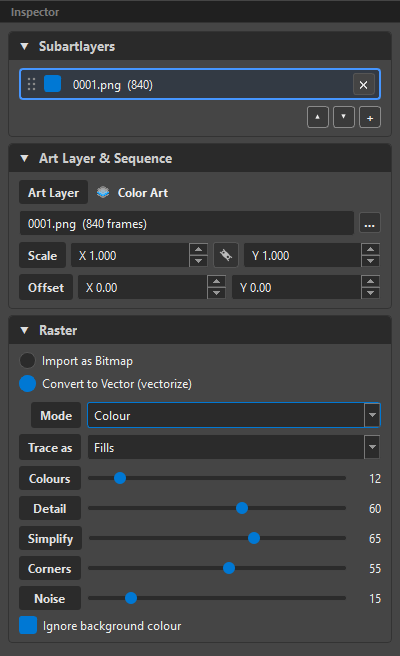
Task: Collapse the Raster section
Action: coord(24,331)
